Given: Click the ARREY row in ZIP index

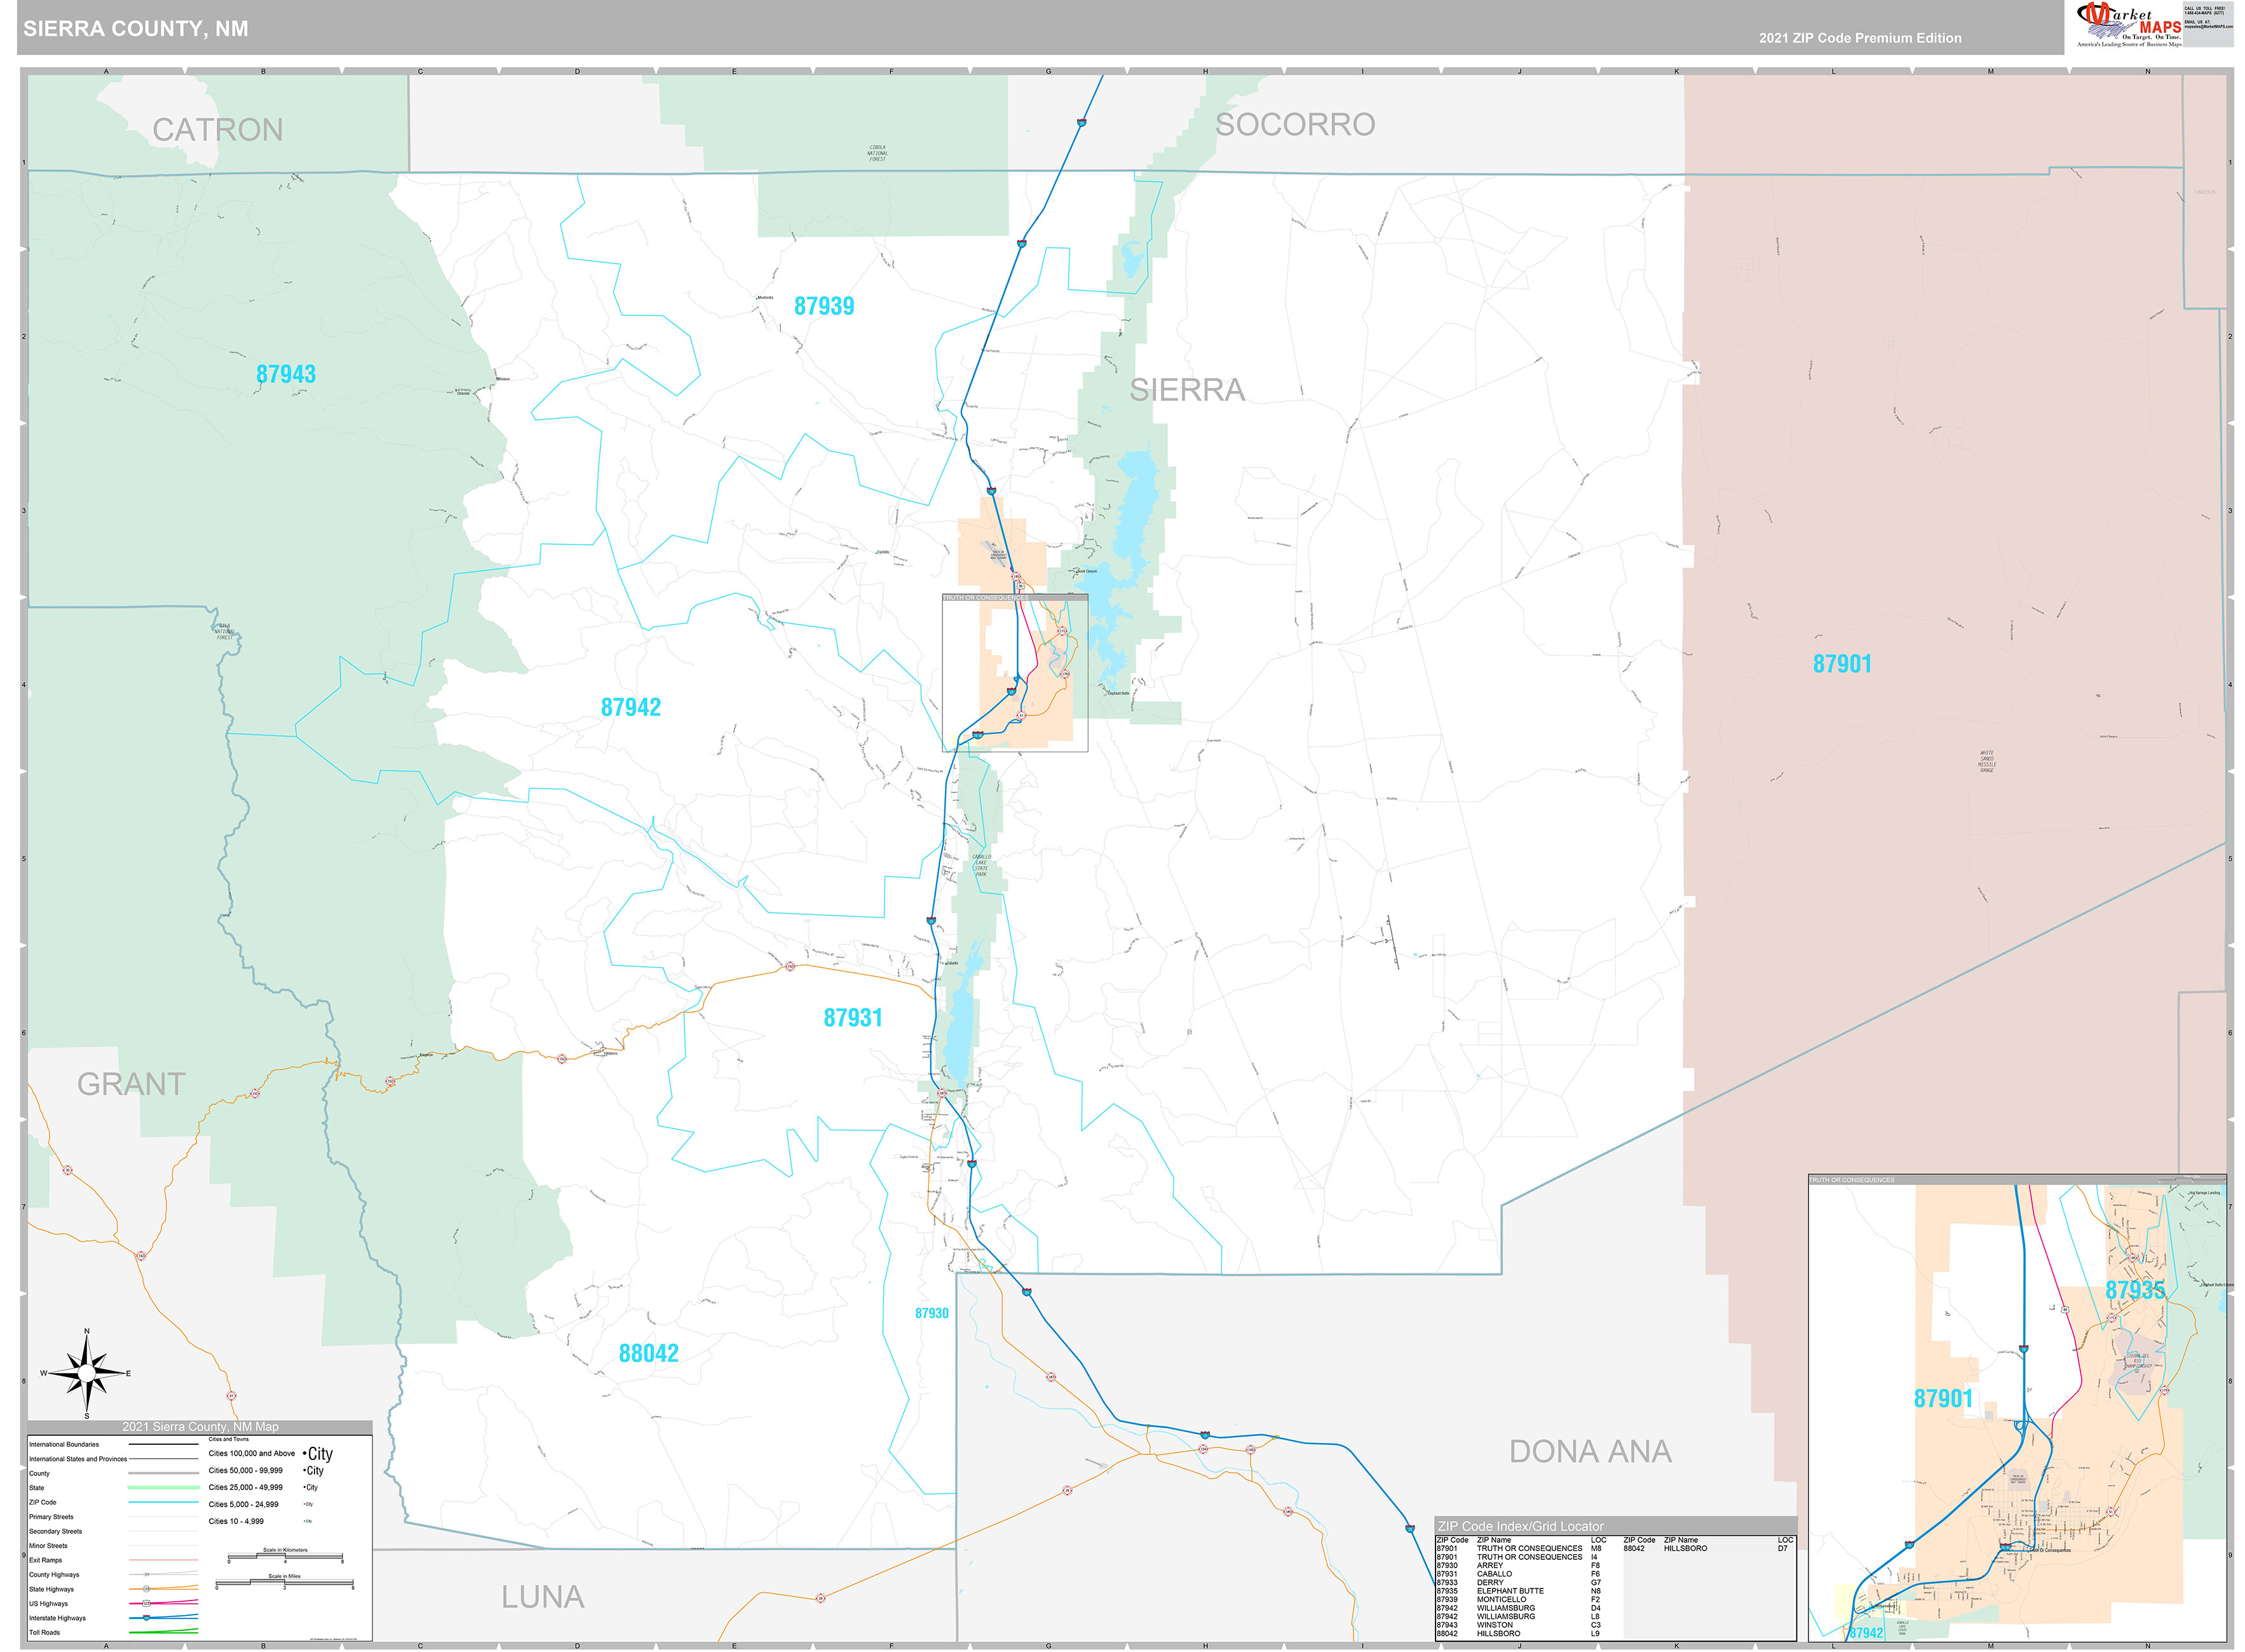Looking at the screenshot, I should tap(1518, 1565).
